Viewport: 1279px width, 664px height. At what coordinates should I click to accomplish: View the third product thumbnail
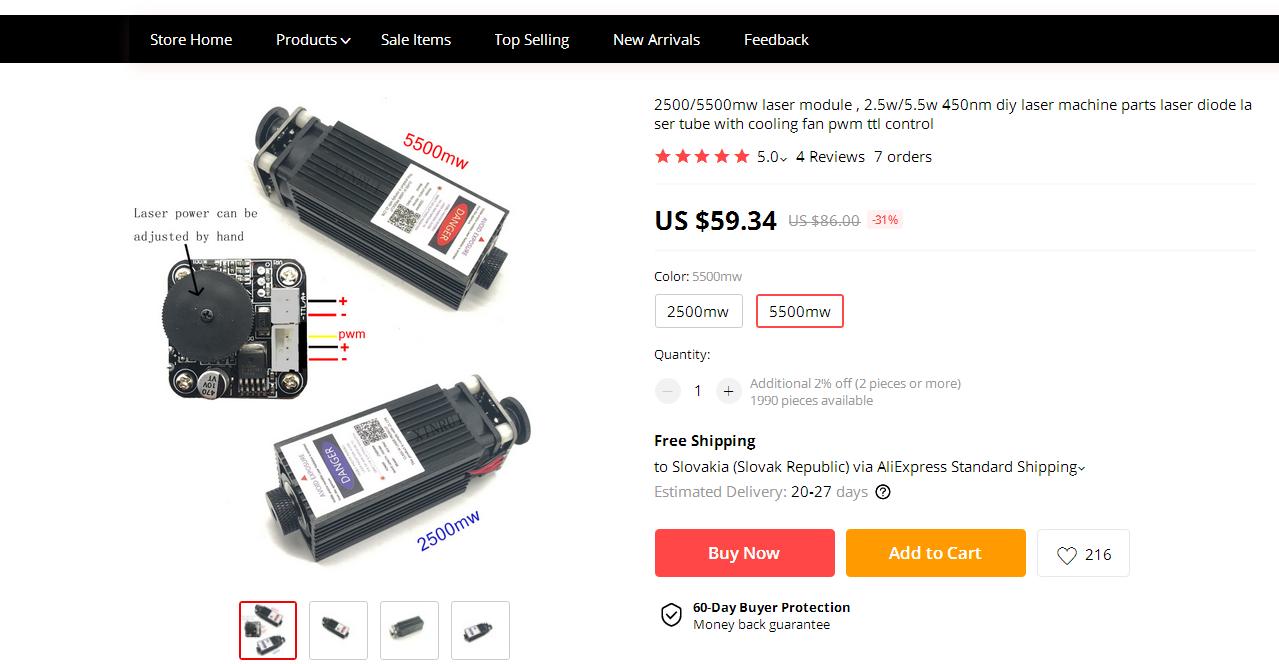click(x=409, y=630)
